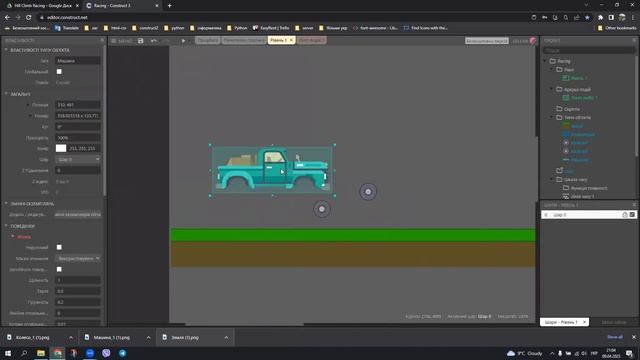640x360 pixels.
Task: Expand the Position property row
Action: coord(28,105)
